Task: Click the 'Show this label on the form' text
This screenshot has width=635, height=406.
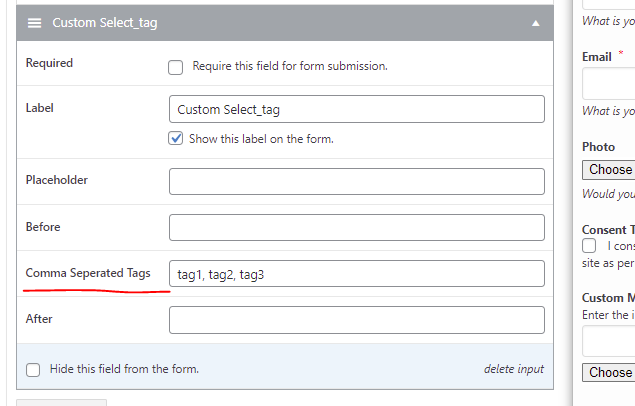Action: 261,139
